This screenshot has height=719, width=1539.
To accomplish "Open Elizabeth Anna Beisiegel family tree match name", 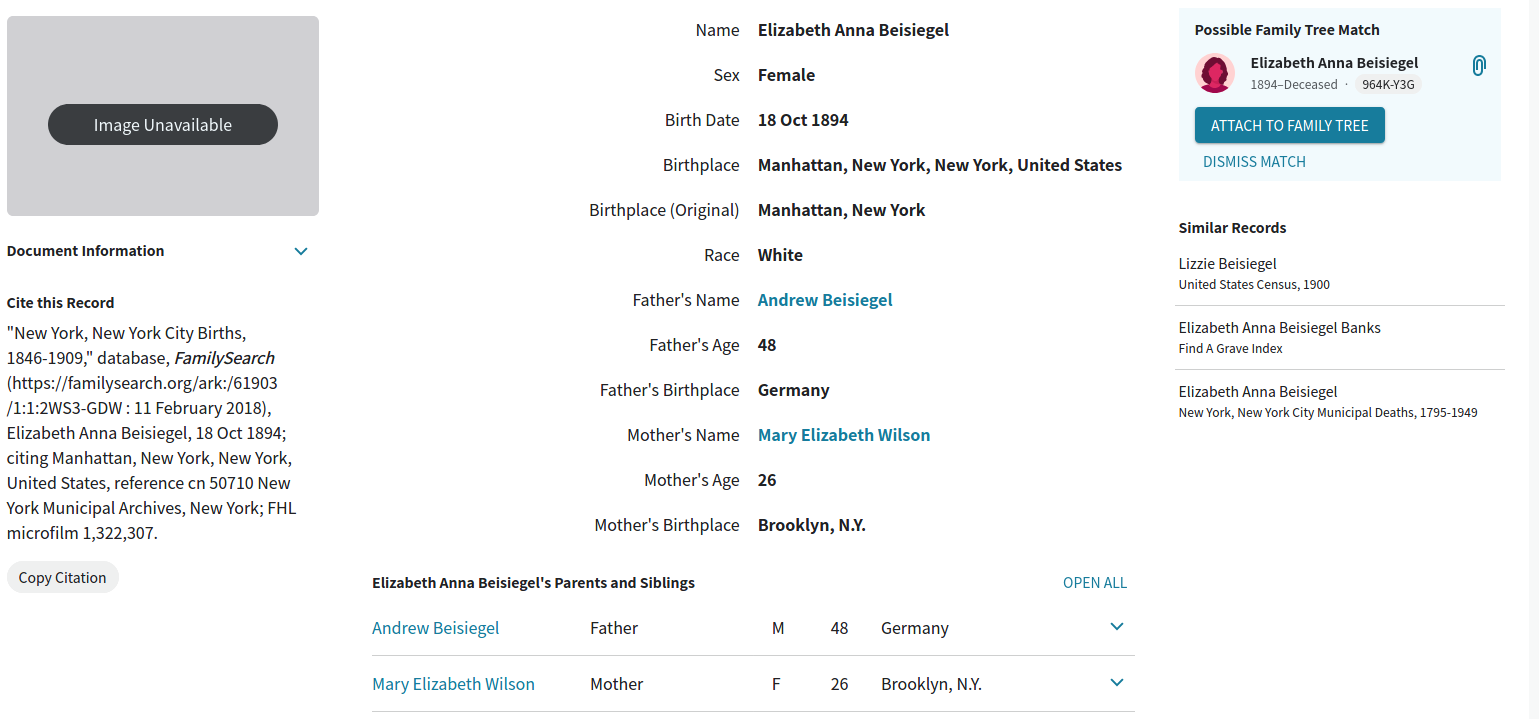I will [1334, 63].
